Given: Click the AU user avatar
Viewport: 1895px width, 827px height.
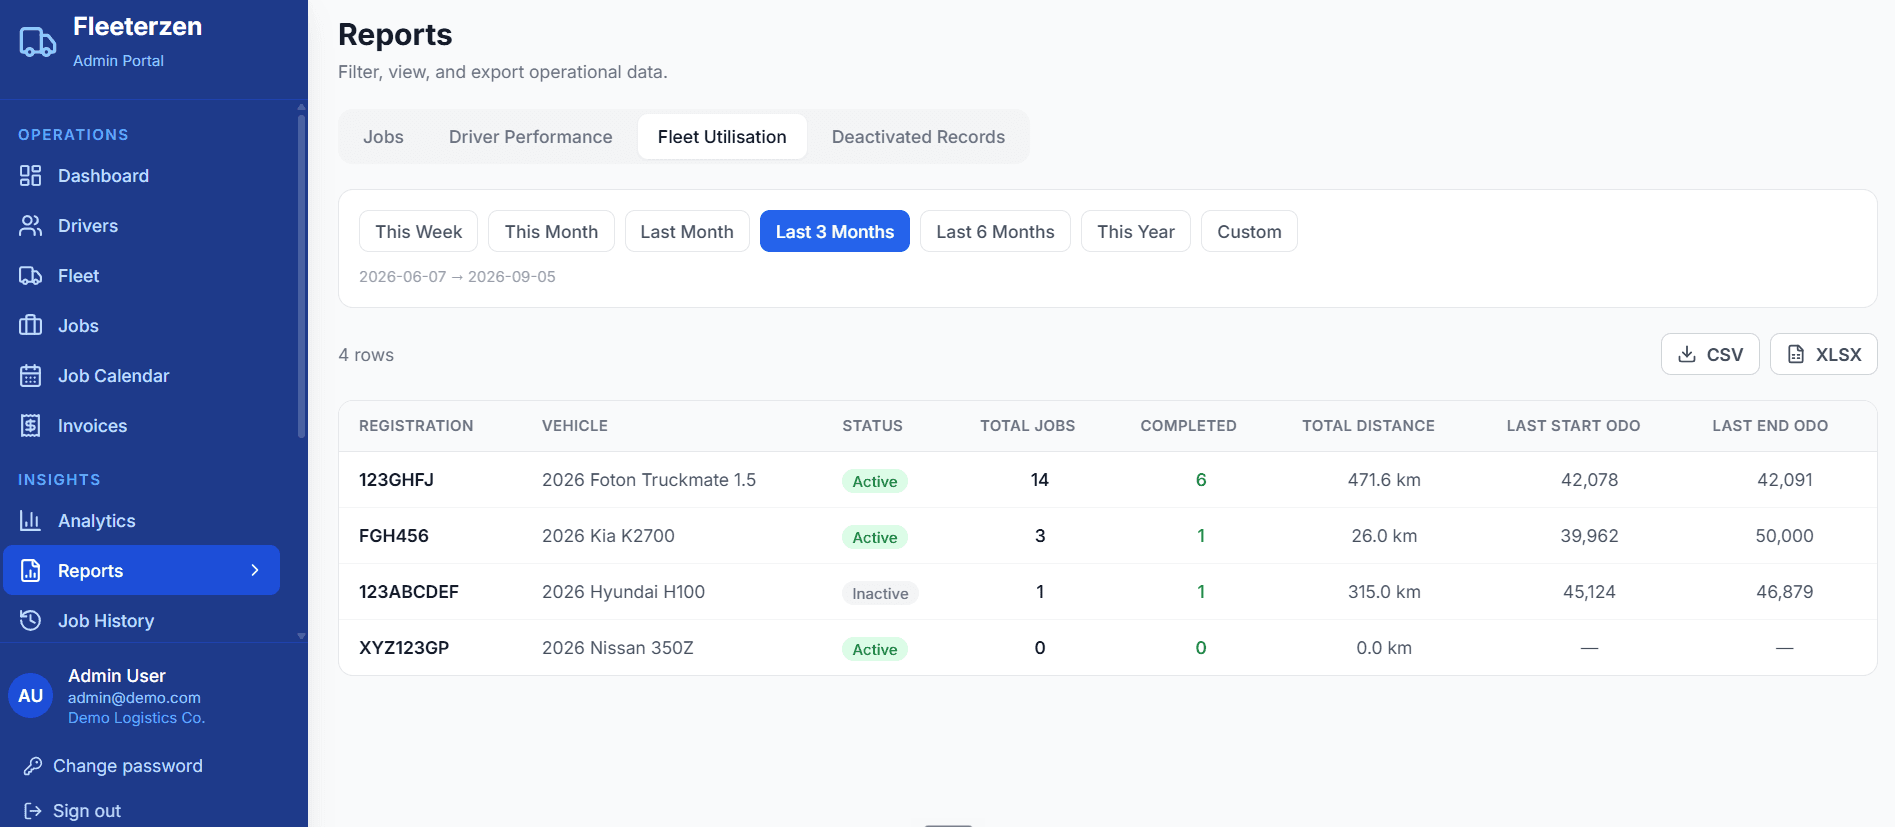Looking at the screenshot, I should click(31, 696).
